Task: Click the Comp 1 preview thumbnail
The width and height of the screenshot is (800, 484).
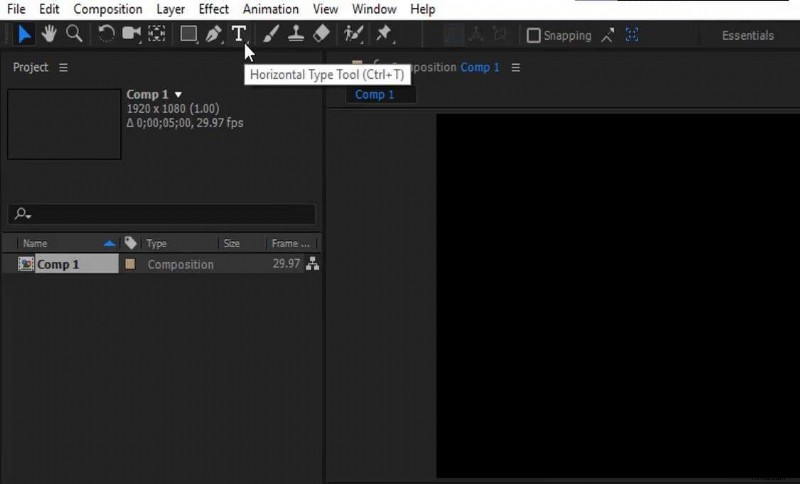Action: point(64,124)
